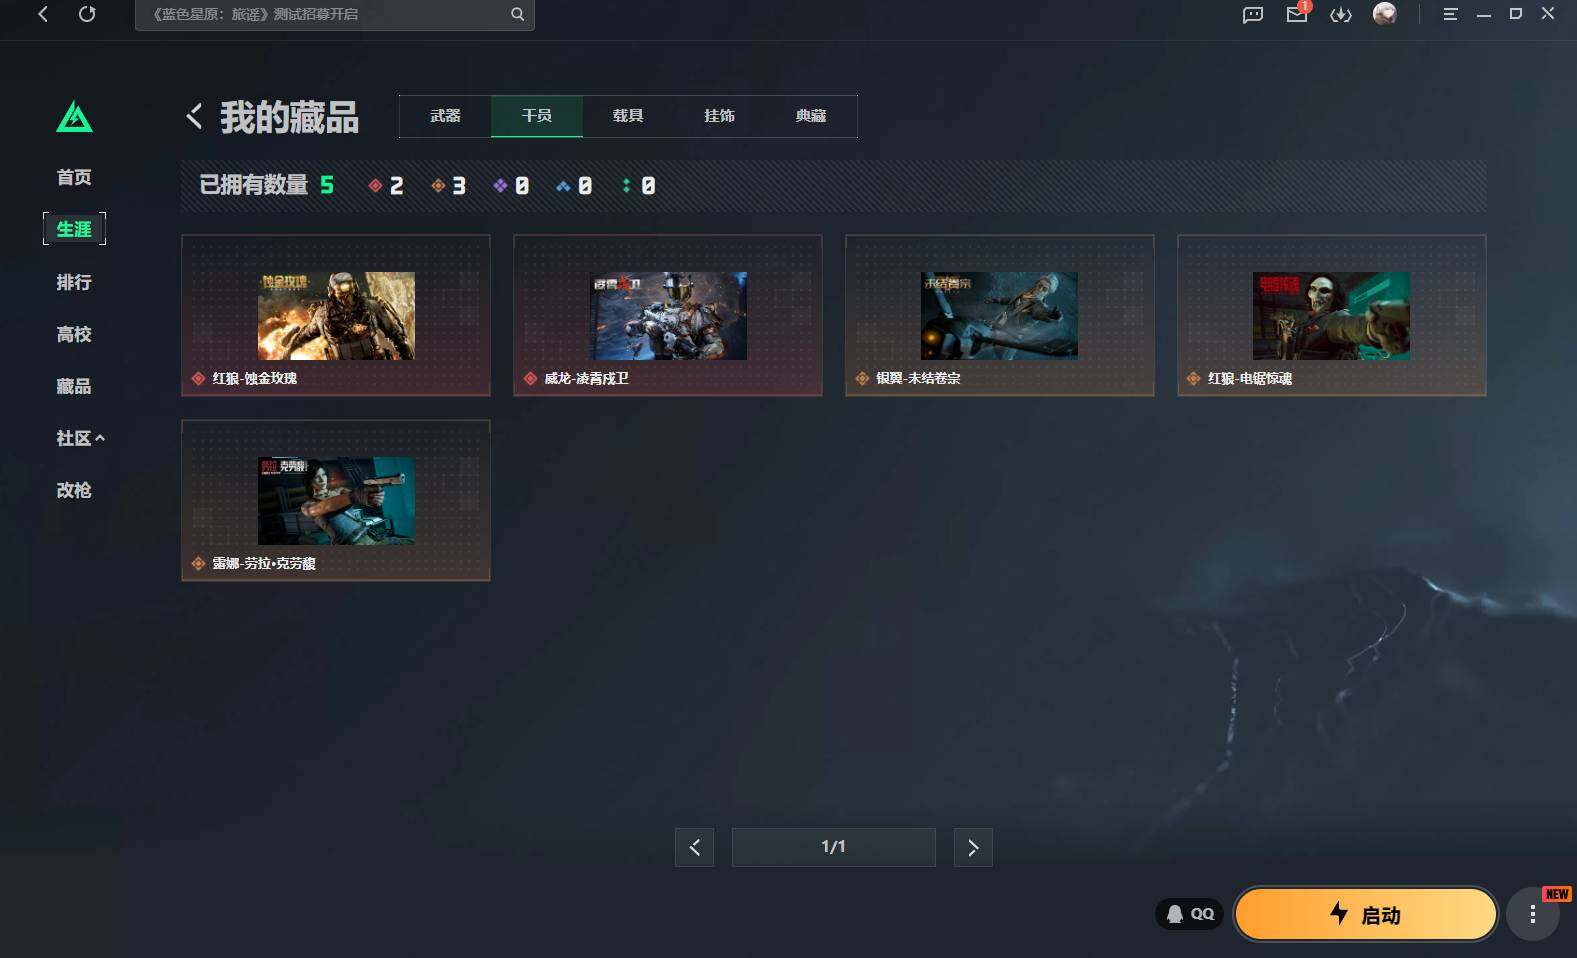
Task: Switch to the 典藏 tab
Action: point(811,116)
